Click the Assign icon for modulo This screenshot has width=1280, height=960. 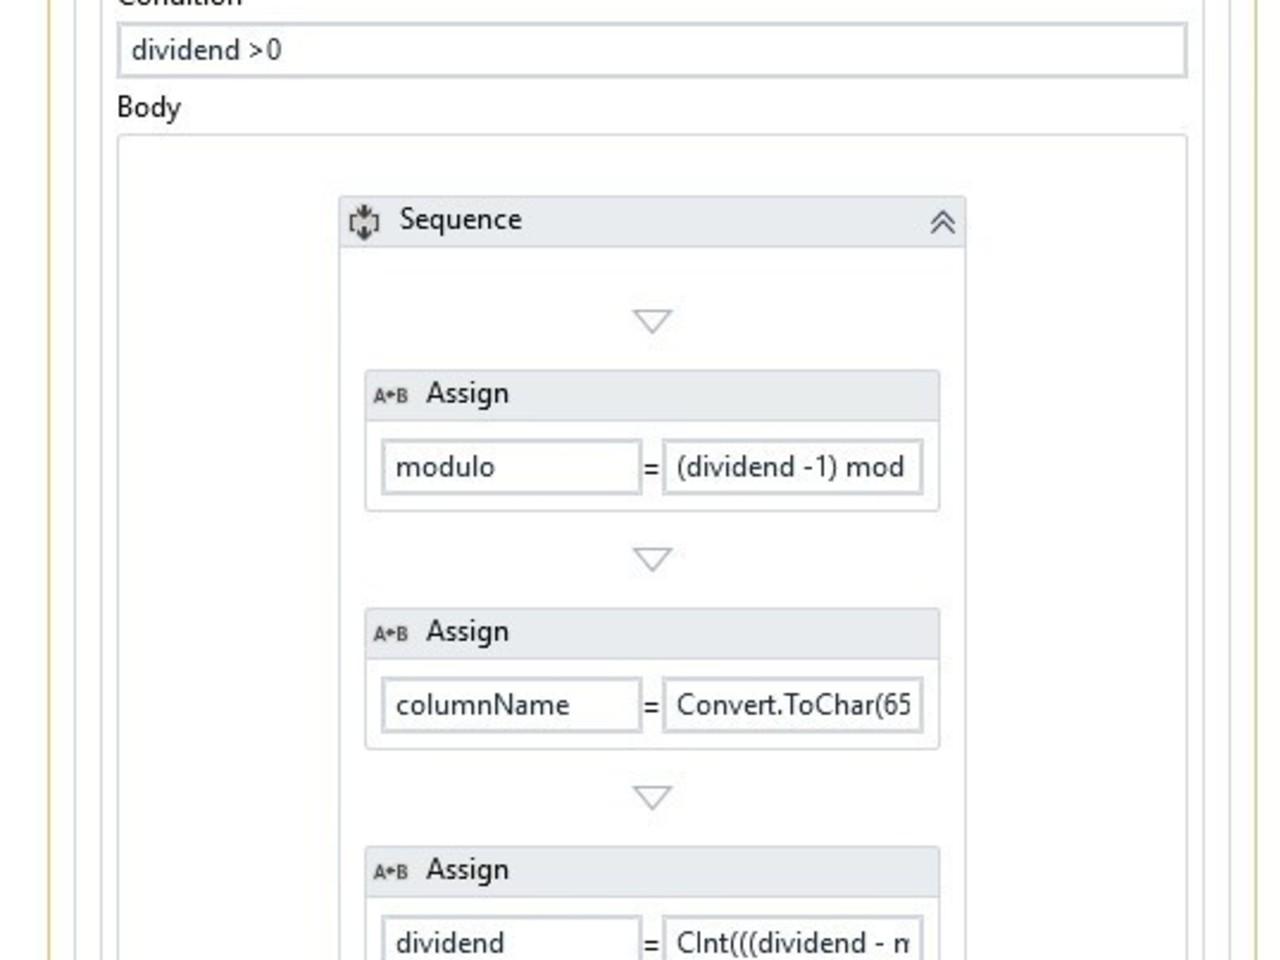pos(390,395)
